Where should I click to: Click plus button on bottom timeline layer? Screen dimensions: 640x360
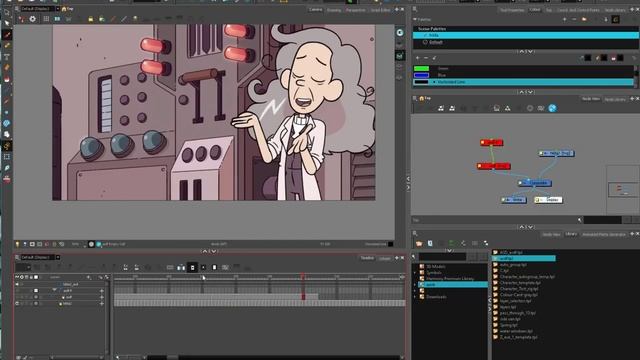pyautogui.click(x=102, y=304)
